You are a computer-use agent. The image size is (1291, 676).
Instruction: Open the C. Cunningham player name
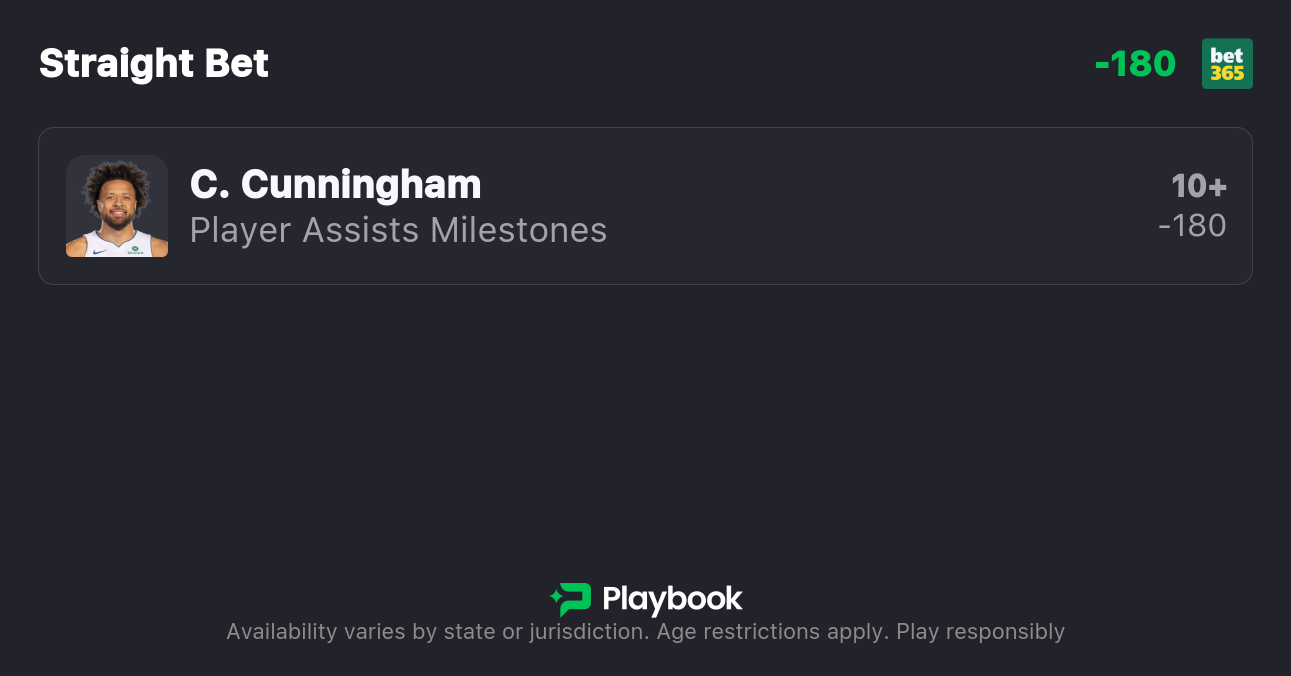point(335,185)
